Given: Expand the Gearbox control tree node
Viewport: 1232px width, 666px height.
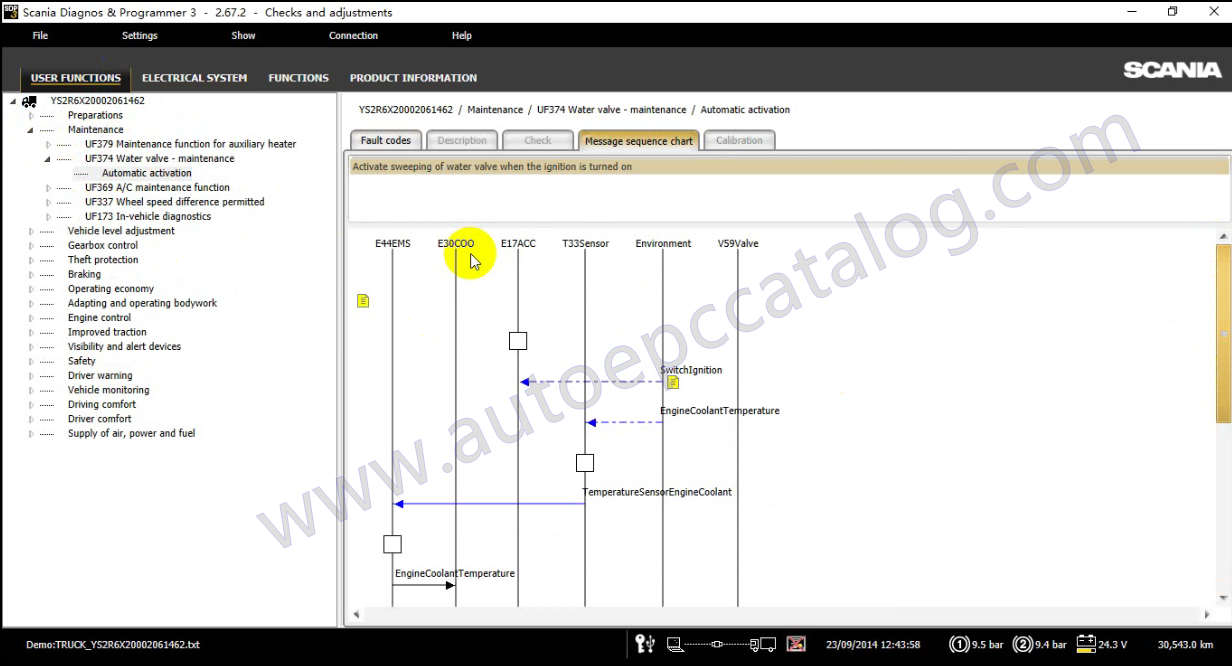Looking at the screenshot, I should pos(31,246).
